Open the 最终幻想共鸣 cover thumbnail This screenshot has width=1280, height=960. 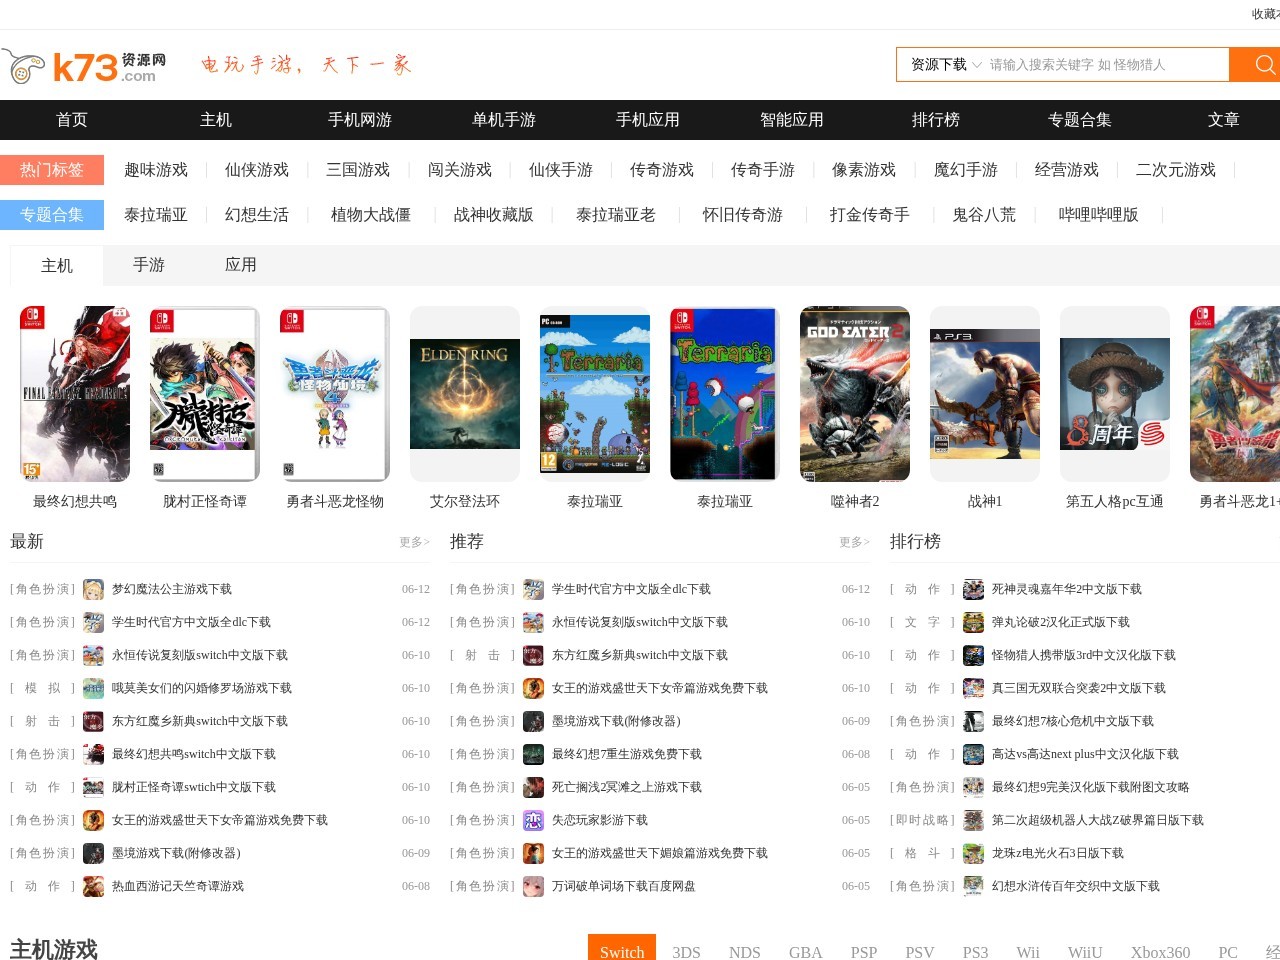[75, 394]
